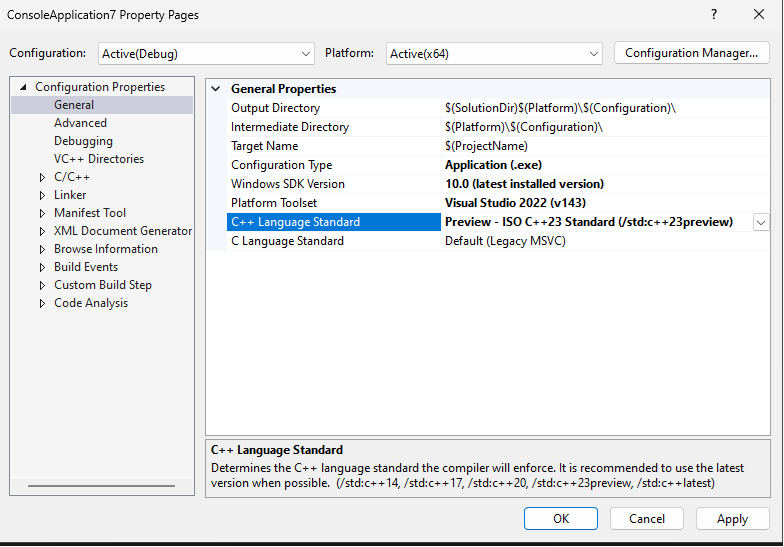Click the Application (.exe) value

click(x=494, y=165)
